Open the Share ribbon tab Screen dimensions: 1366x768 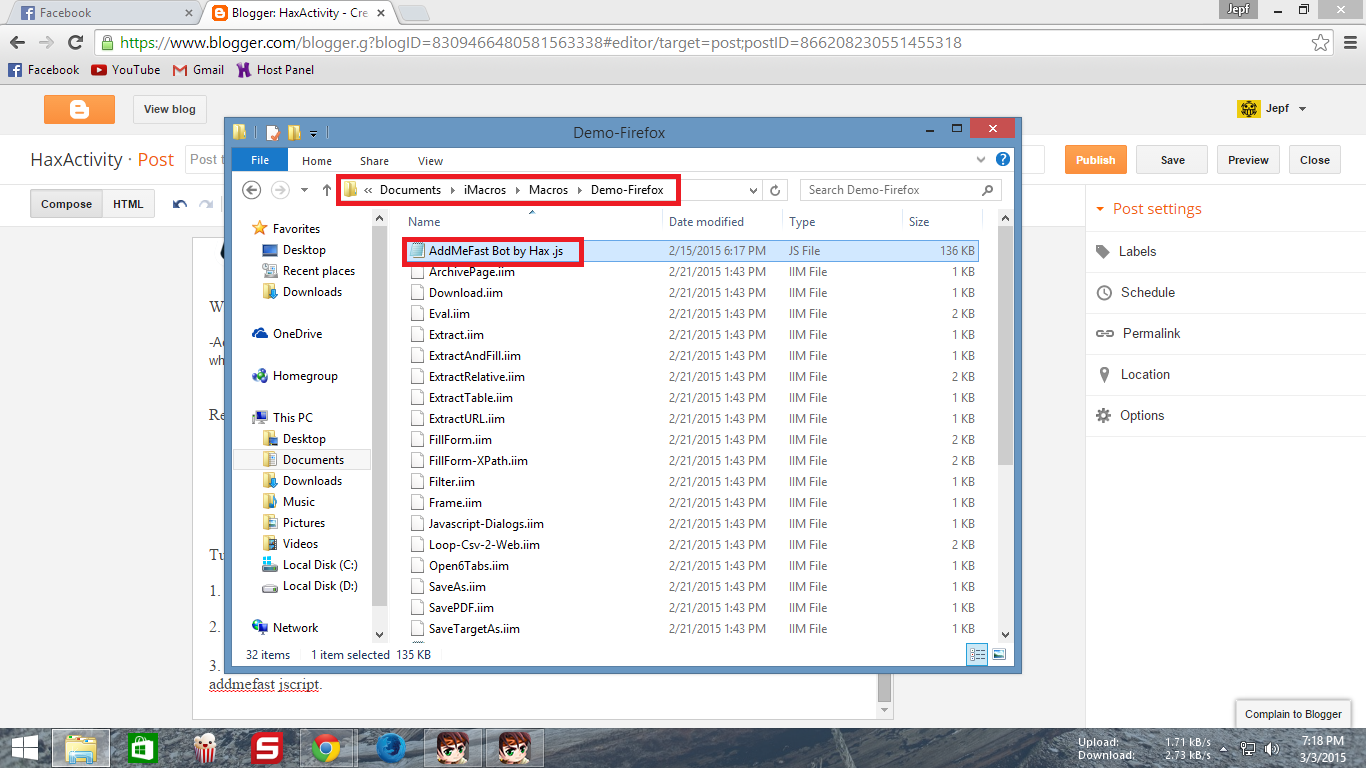click(374, 161)
